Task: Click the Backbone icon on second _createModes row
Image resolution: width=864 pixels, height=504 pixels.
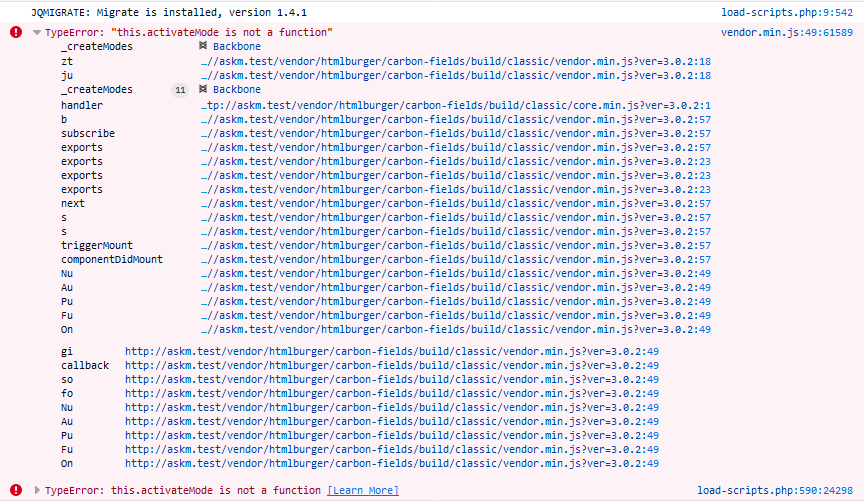Action: tap(203, 89)
